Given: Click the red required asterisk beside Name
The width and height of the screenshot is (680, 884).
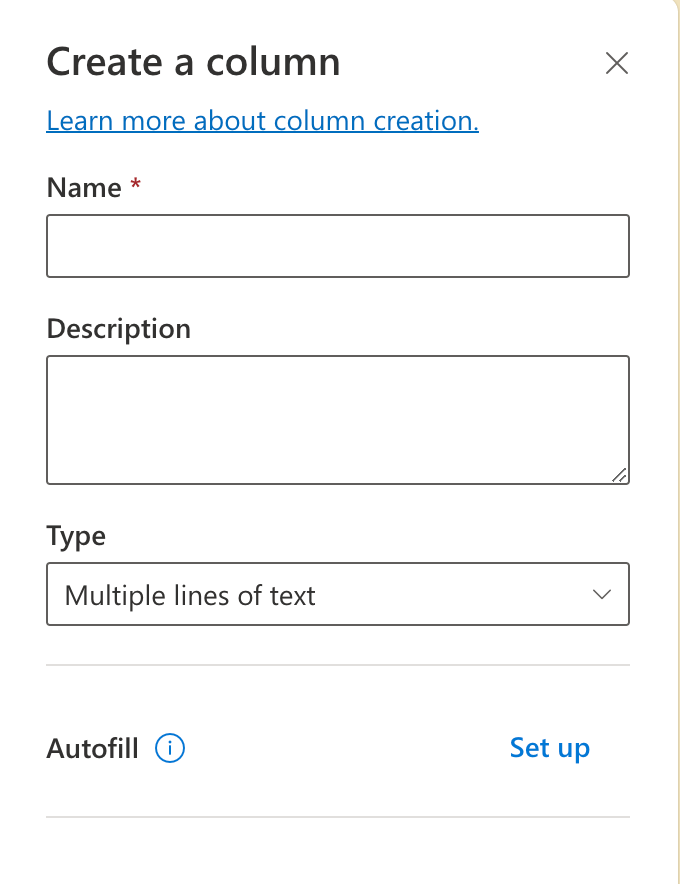Looking at the screenshot, I should (136, 185).
